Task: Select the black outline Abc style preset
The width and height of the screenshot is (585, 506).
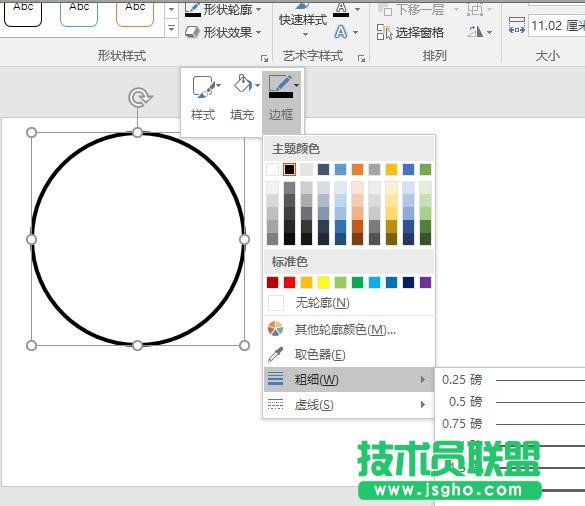Action: (23, 13)
